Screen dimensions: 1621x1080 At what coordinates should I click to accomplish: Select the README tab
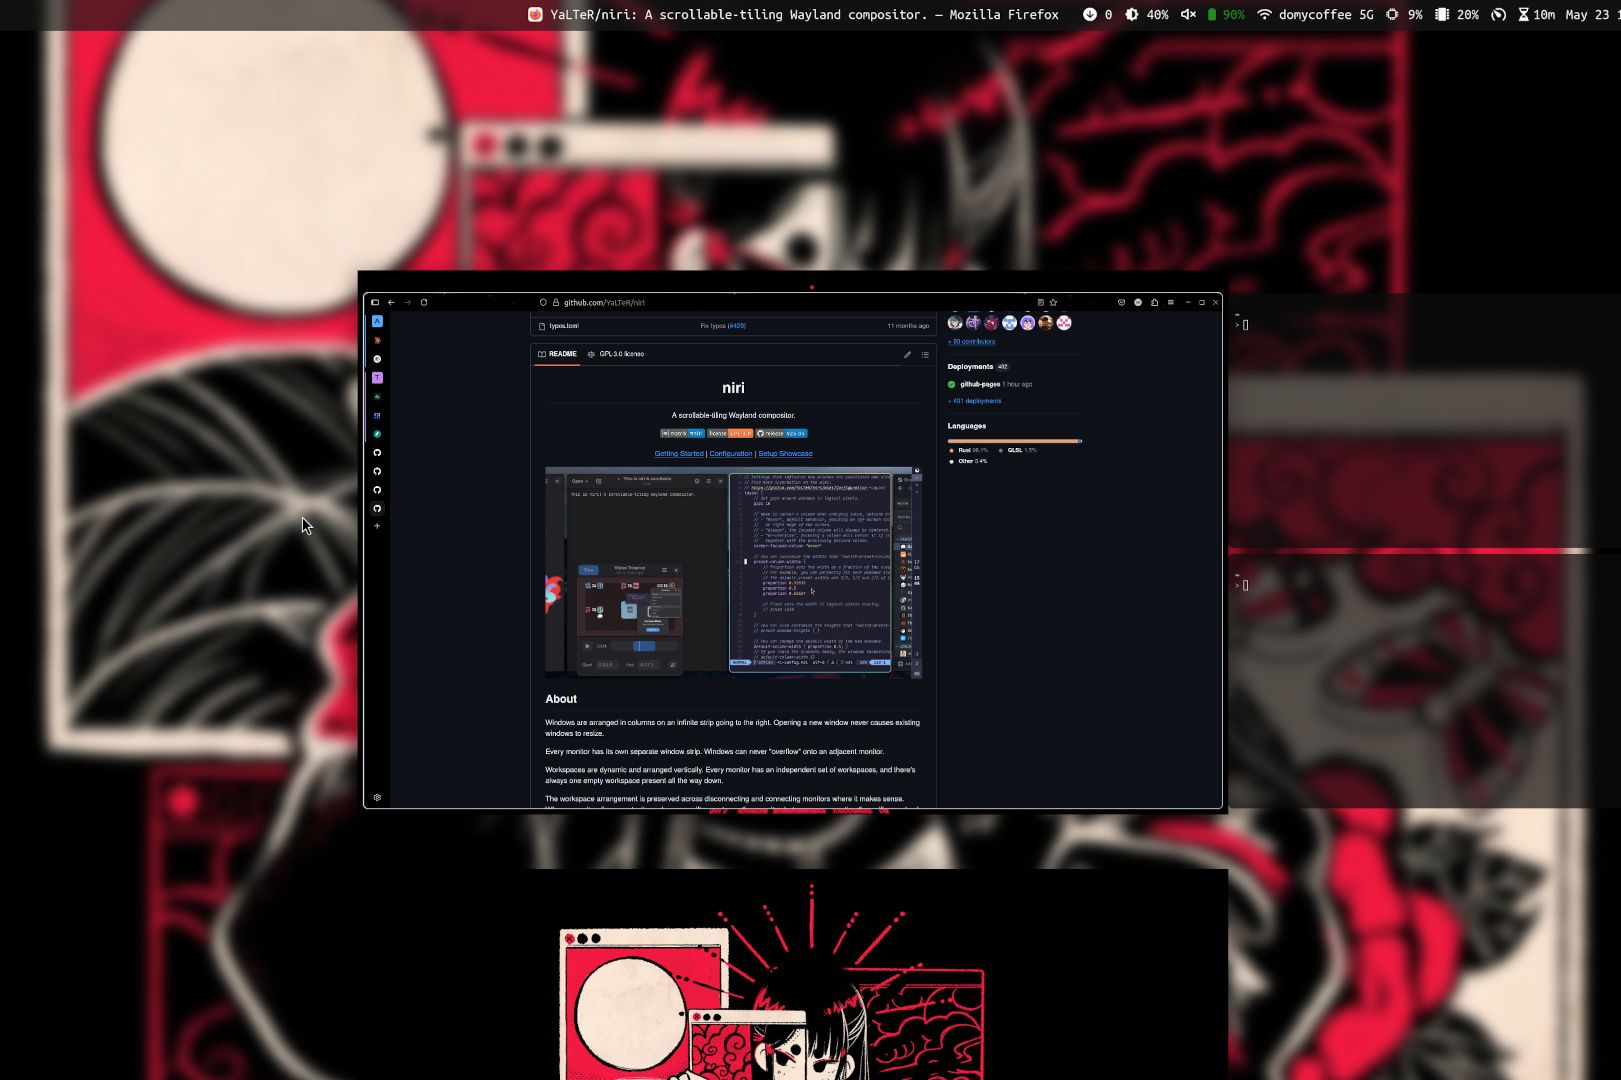558,354
